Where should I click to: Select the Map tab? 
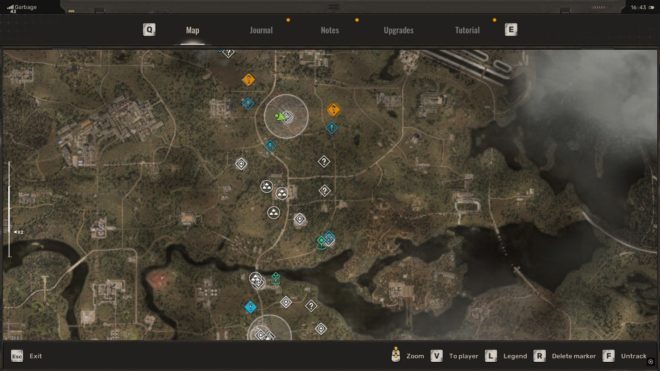[192, 30]
